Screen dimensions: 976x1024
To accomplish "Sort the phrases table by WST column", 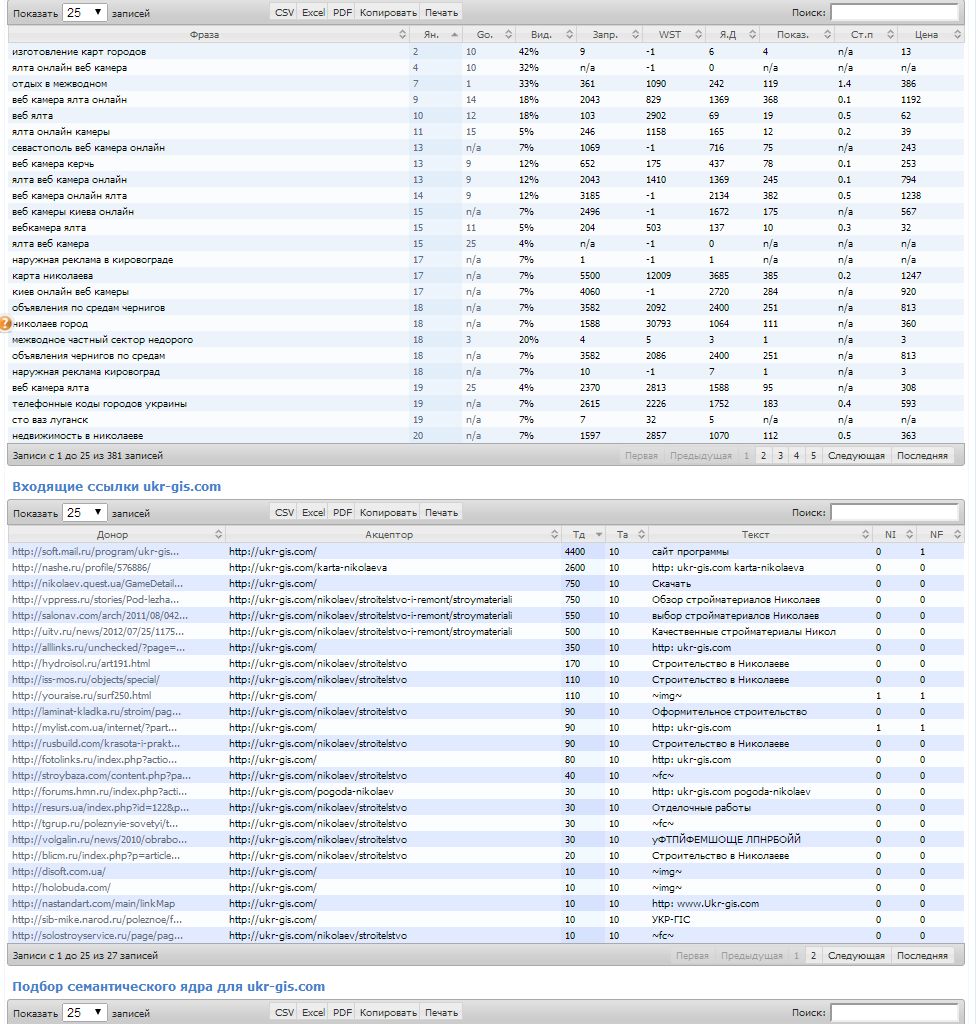I will [x=670, y=35].
